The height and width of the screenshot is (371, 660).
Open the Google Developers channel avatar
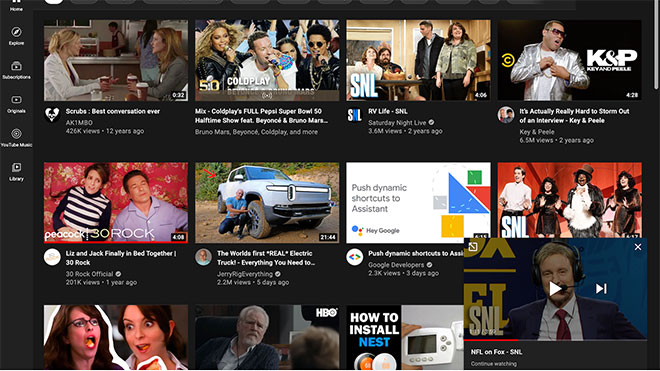354,257
